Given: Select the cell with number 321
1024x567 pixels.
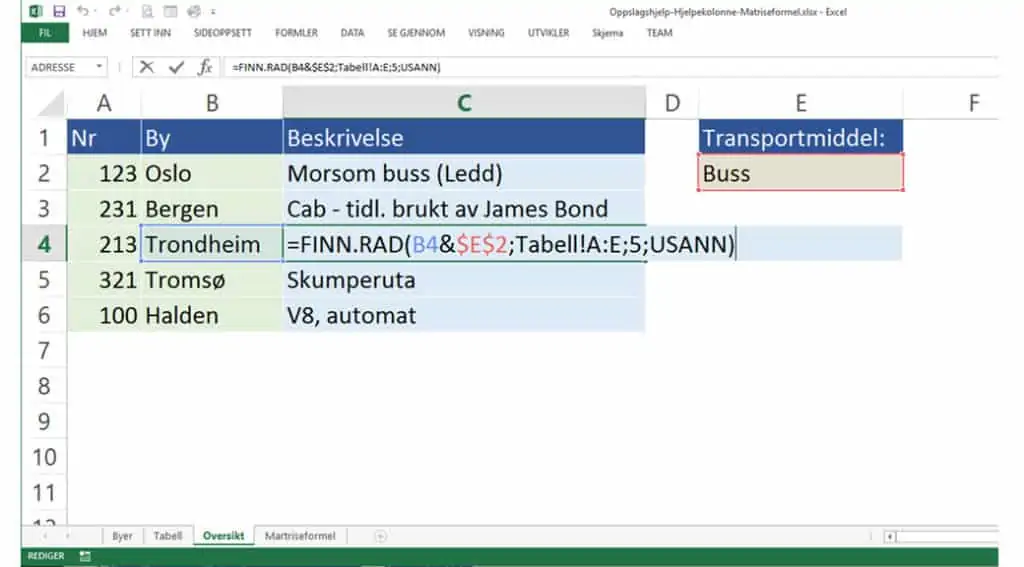Looking at the screenshot, I should point(104,280).
